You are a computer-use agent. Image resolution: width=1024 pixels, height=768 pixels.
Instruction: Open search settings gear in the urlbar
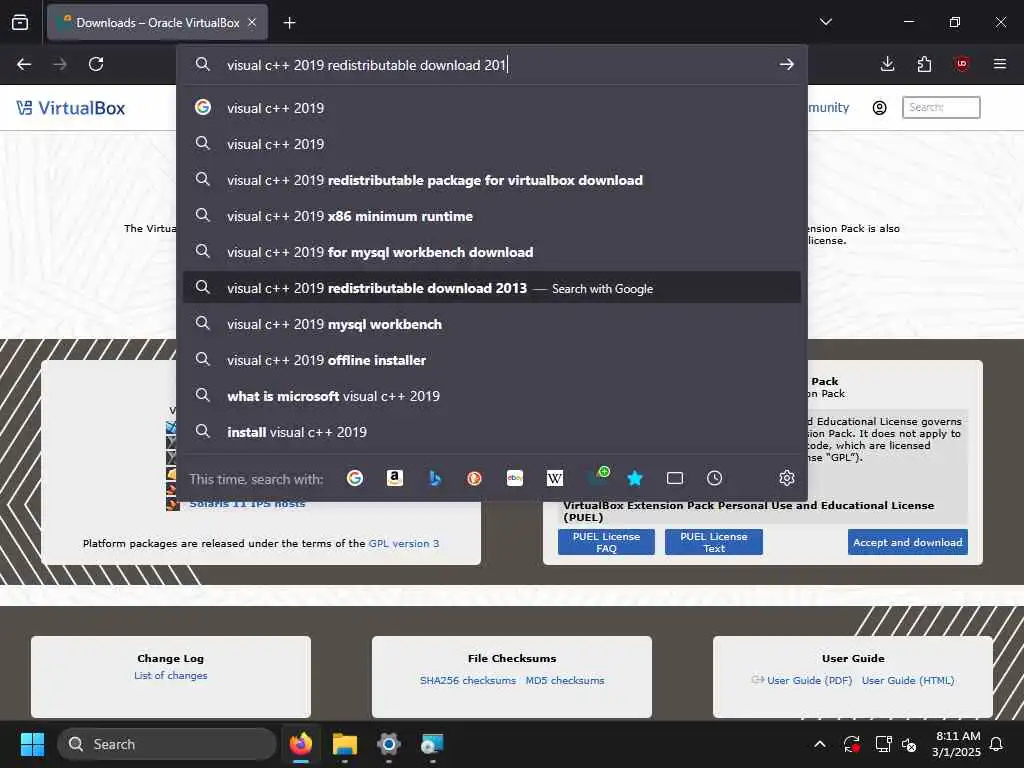[x=786, y=478]
